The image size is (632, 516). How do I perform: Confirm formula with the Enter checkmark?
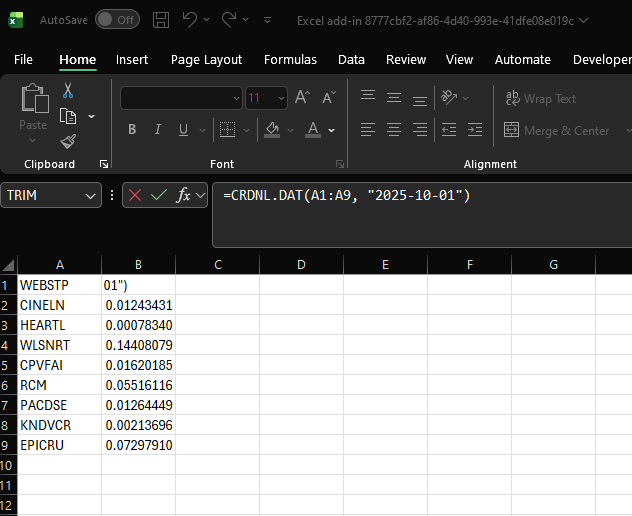tap(158, 196)
